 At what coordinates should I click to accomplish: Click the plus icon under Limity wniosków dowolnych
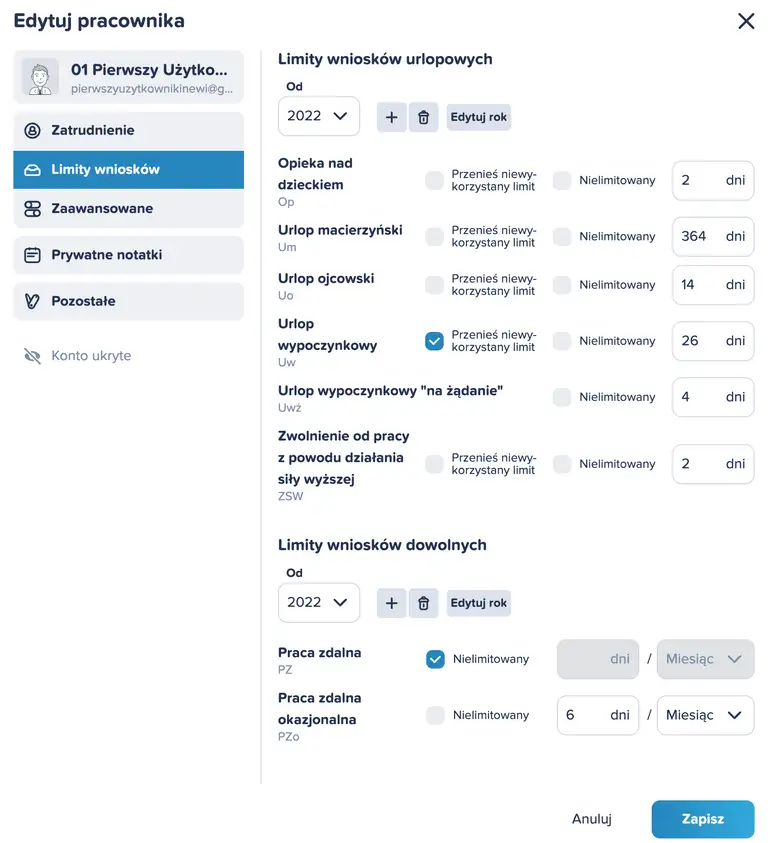[x=391, y=603]
